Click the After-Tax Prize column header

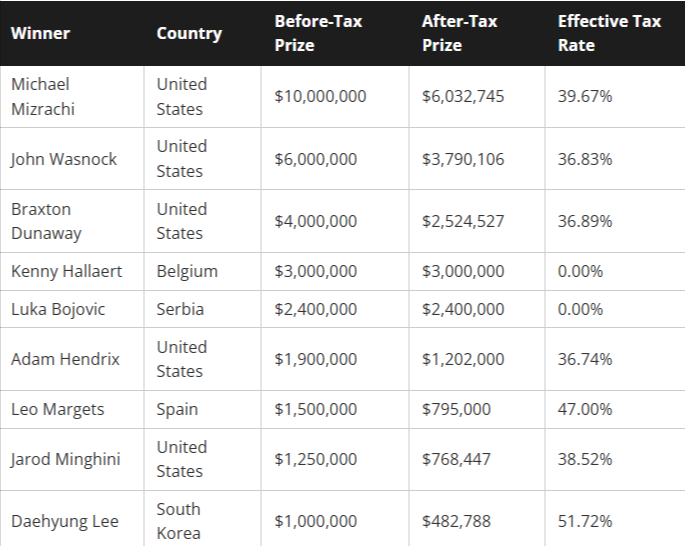(x=460, y=33)
